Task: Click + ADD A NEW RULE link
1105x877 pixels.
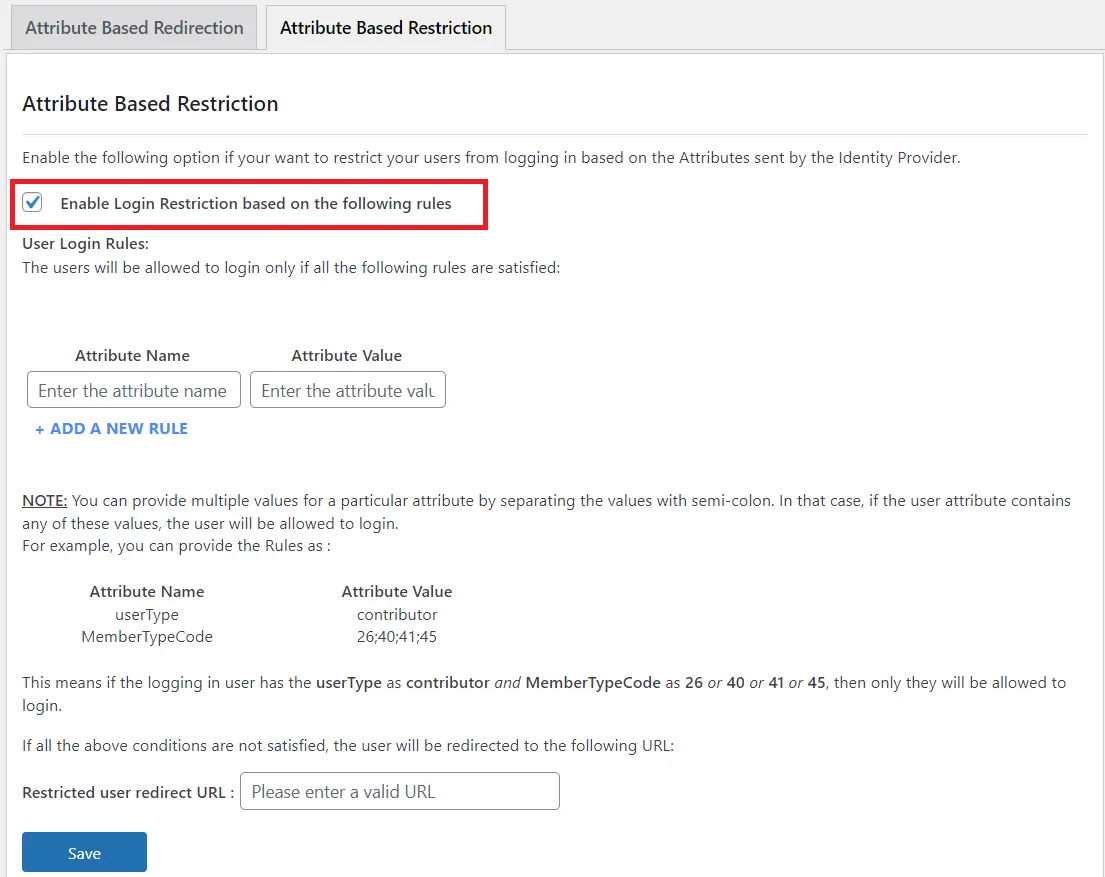Action: click(111, 429)
